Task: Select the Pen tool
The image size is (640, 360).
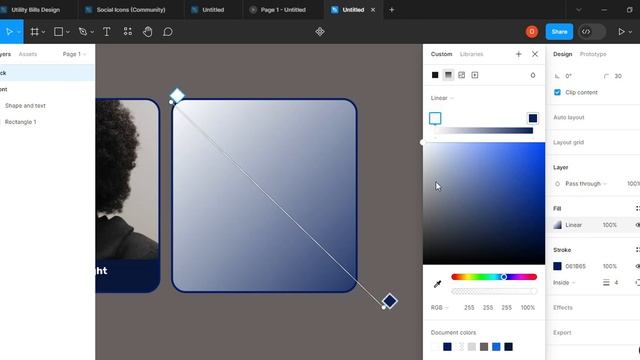Action: click(82, 31)
